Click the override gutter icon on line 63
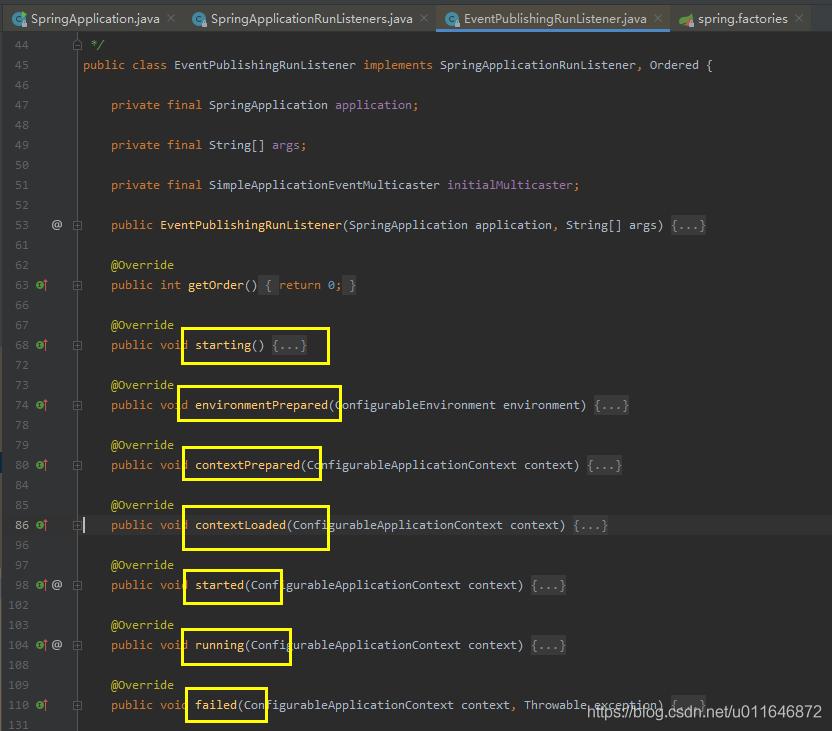The width and height of the screenshot is (832, 731). pos(41,285)
